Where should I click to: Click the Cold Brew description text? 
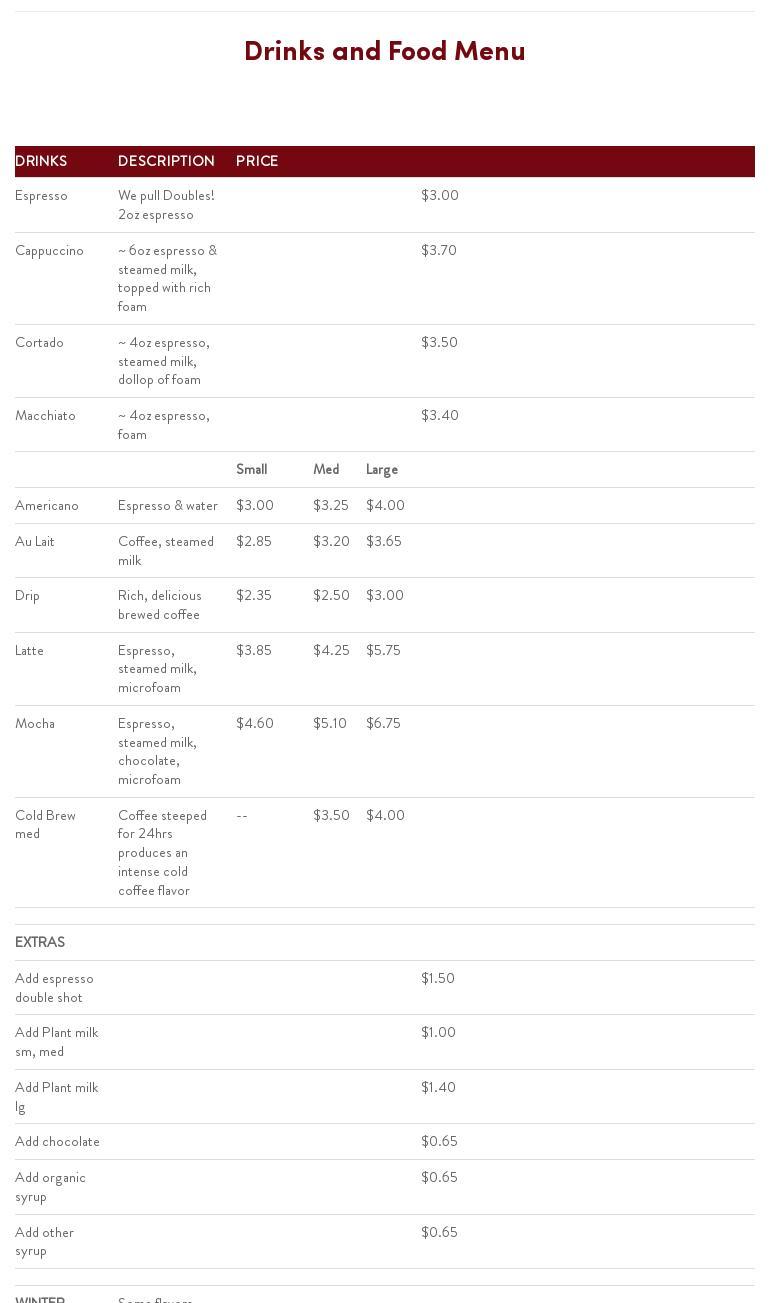[163, 852]
